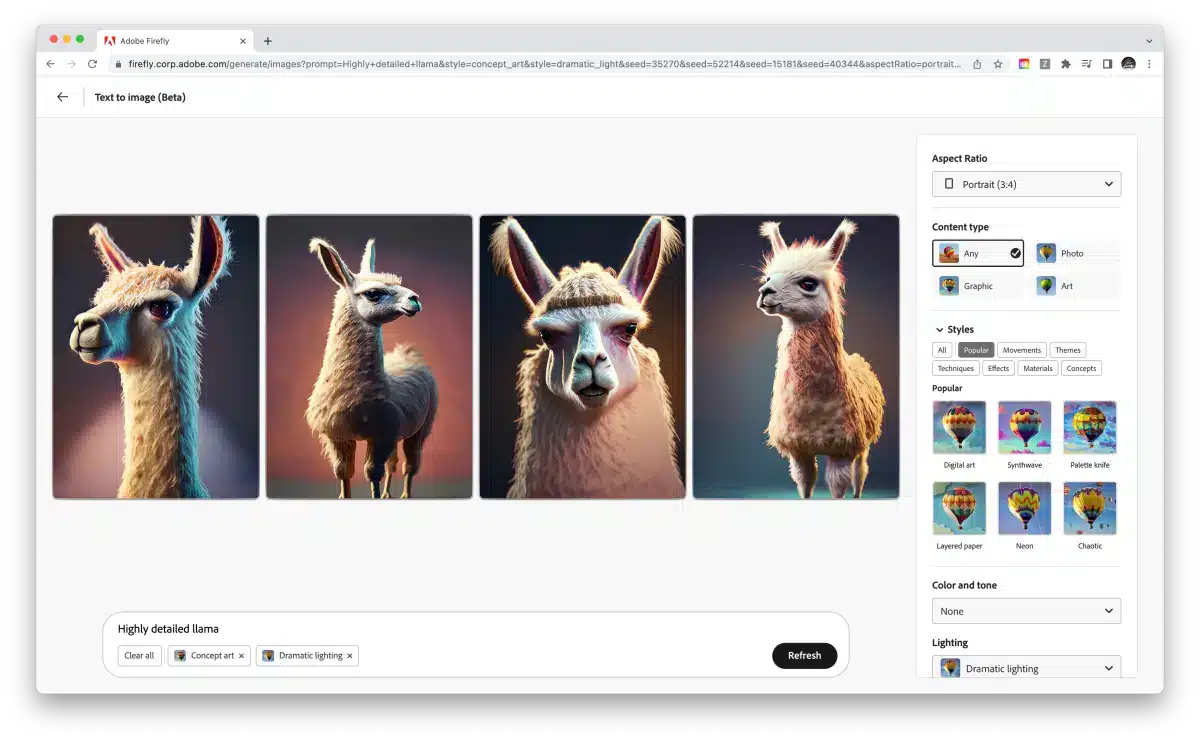Open the Techniques style category

click(x=955, y=368)
